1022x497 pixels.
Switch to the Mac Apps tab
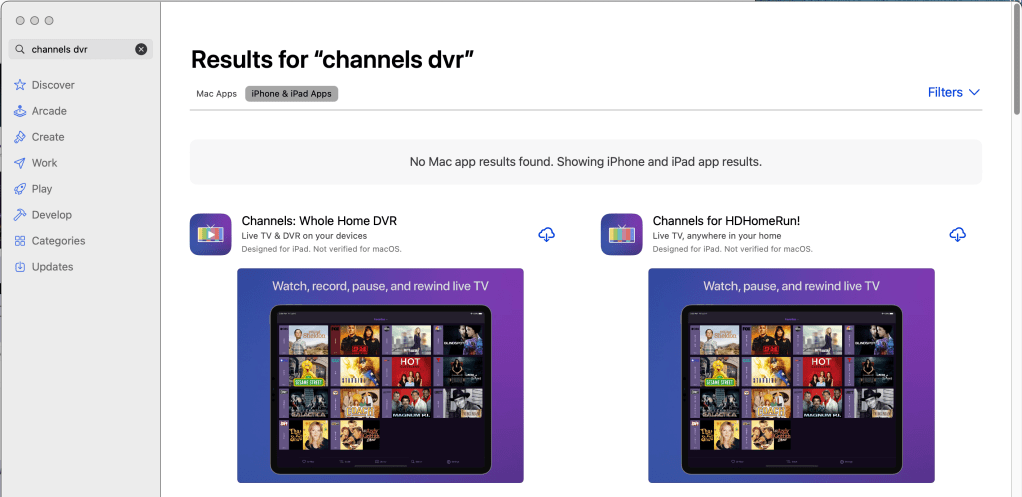click(x=216, y=94)
